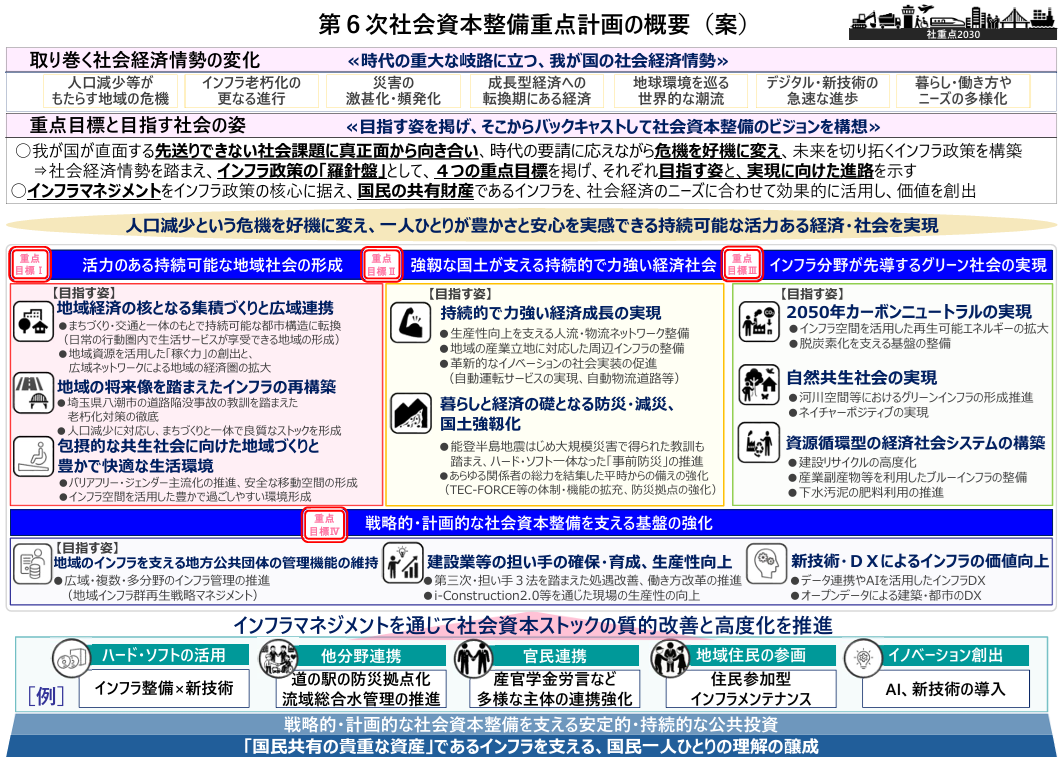This screenshot has height=763, width=1062.
Task: Click the recycling icon beside 資源循環型の経済社会システムの構築
Action: click(758, 443)
